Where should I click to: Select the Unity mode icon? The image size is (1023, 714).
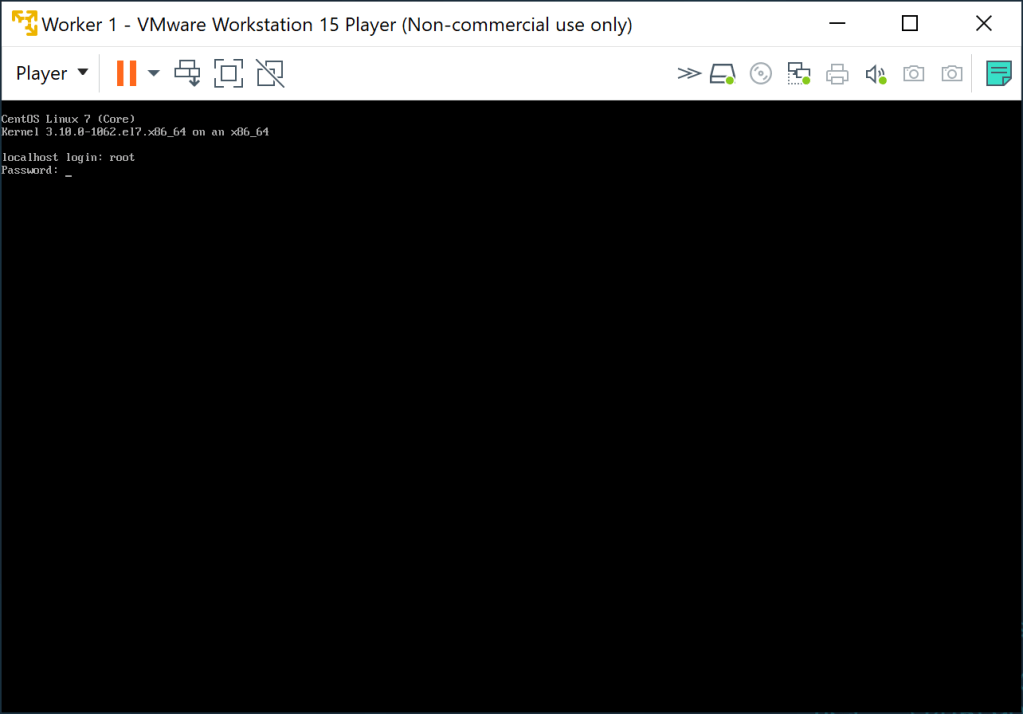coord(270,72)
